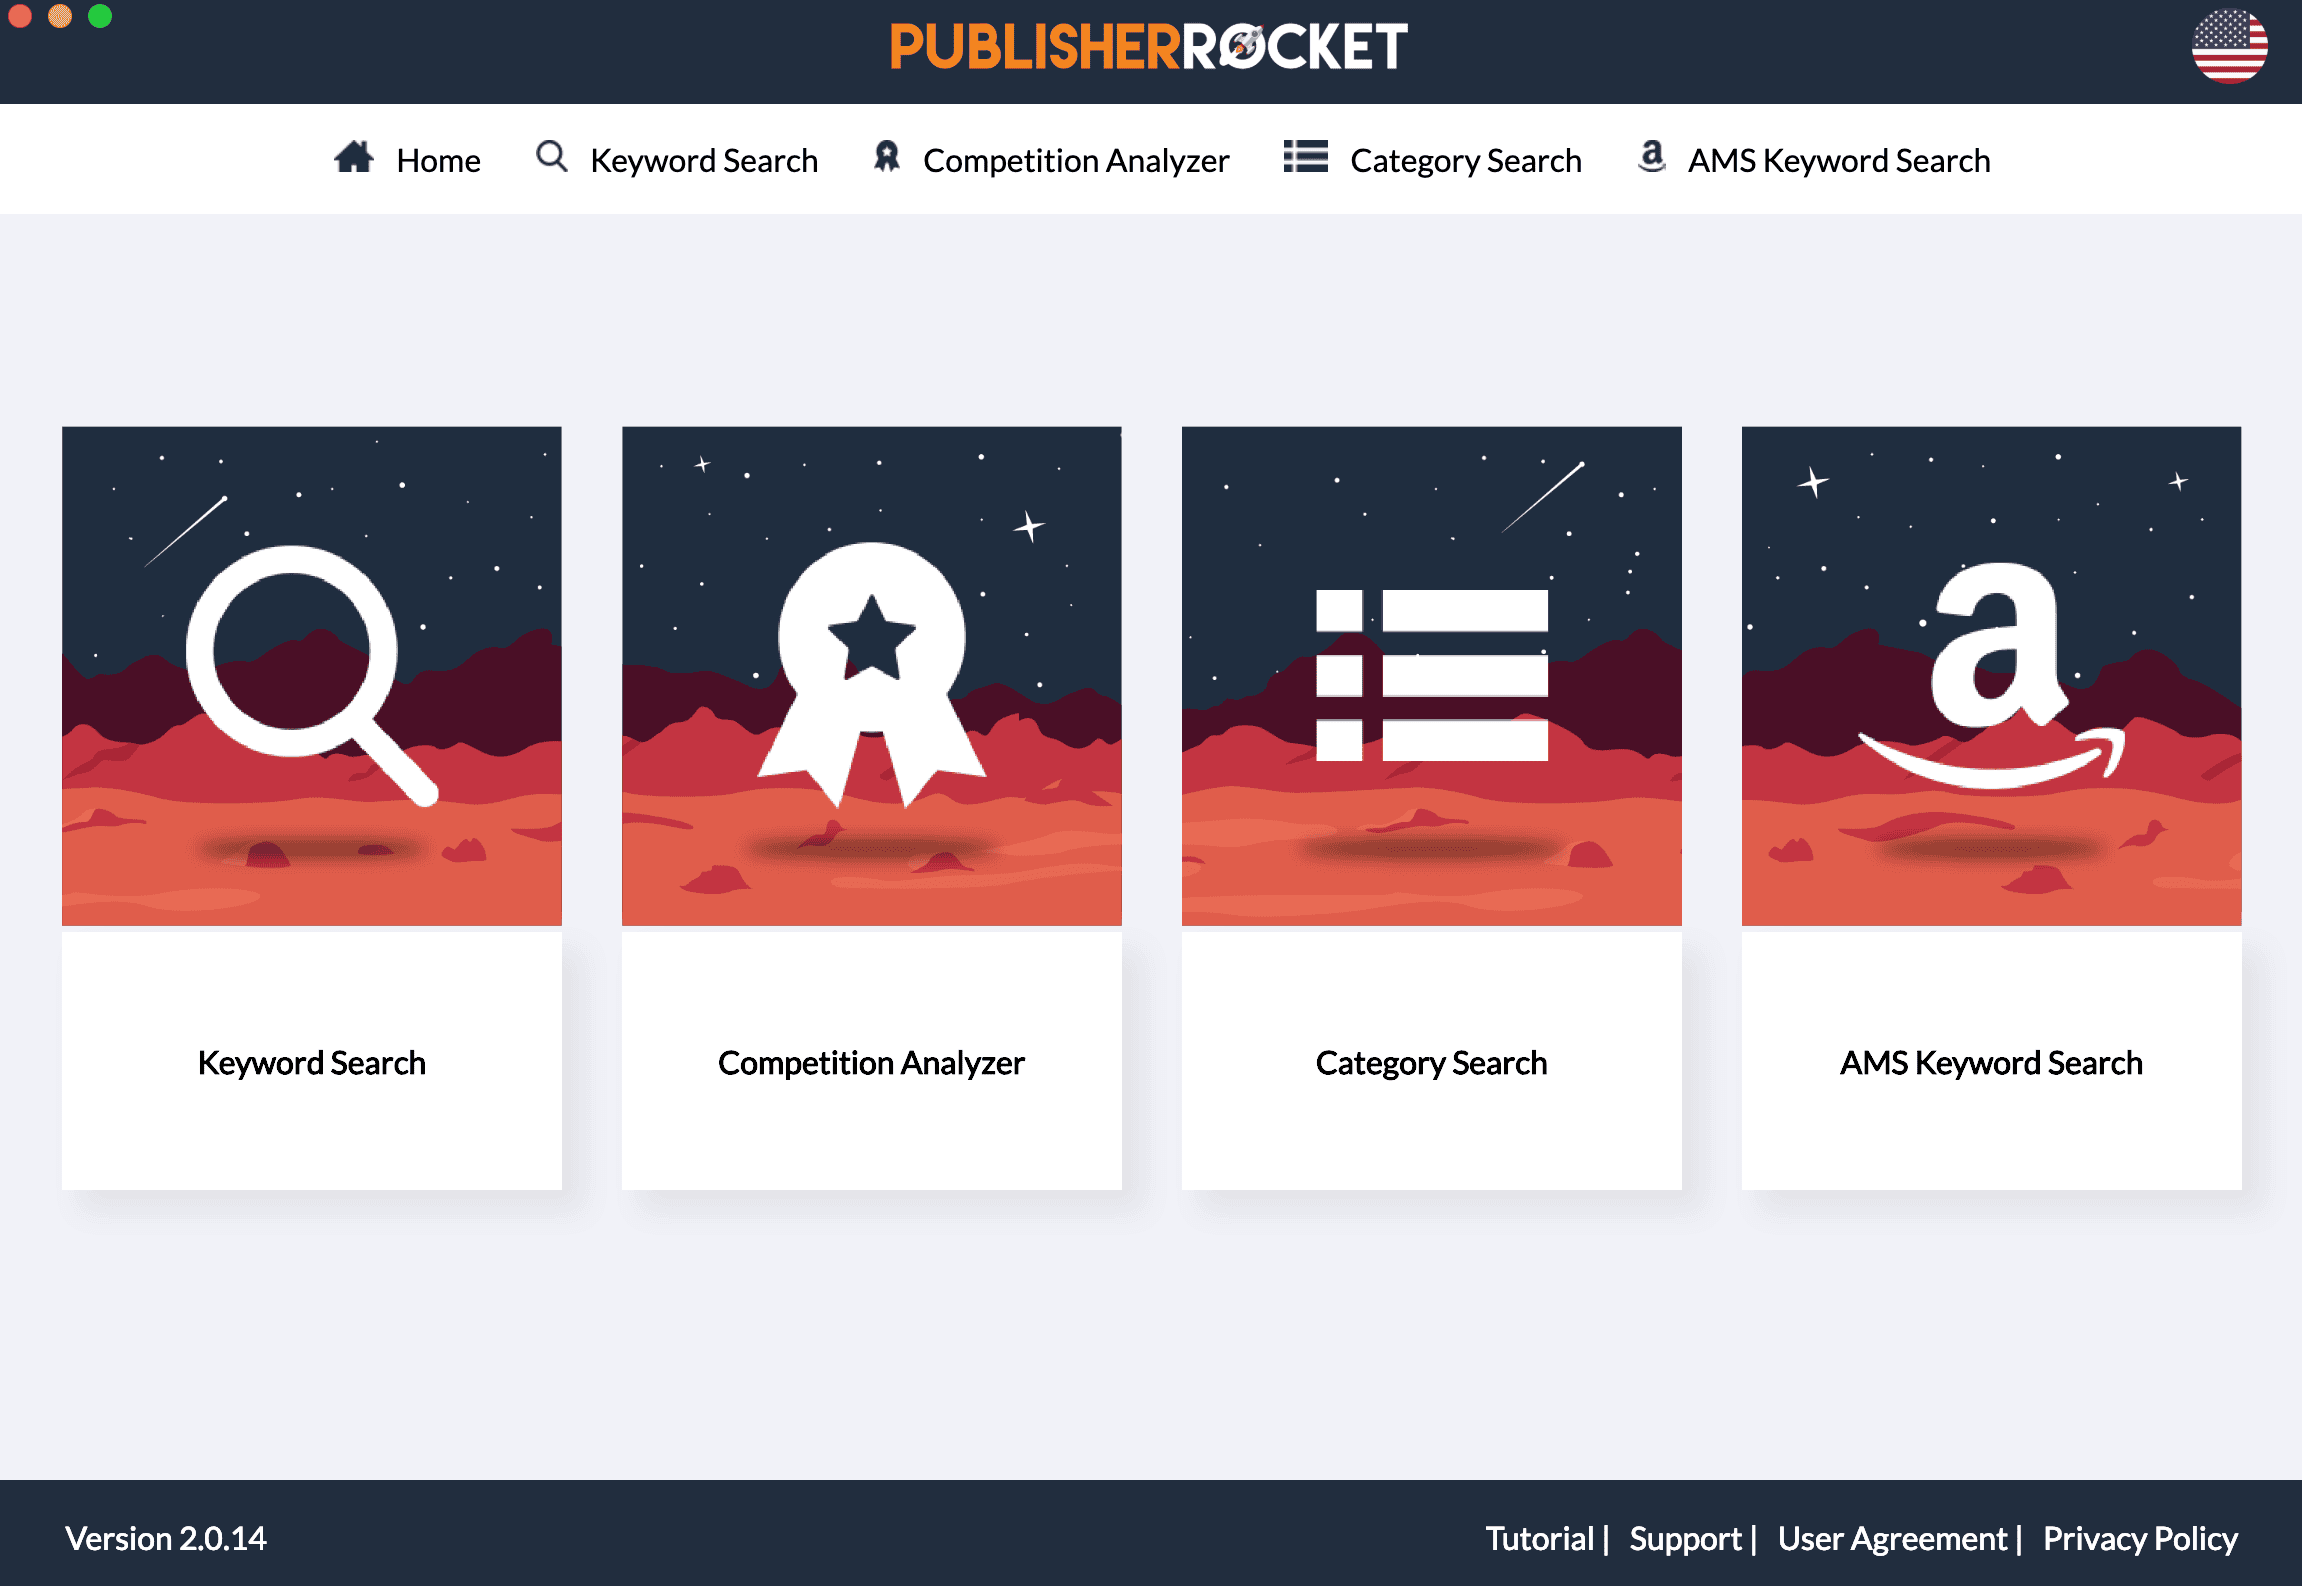Click the magnifier icon beside Keyword Search nav
The height and width of the screenshot is (1586, 2302).
point(552,157)
